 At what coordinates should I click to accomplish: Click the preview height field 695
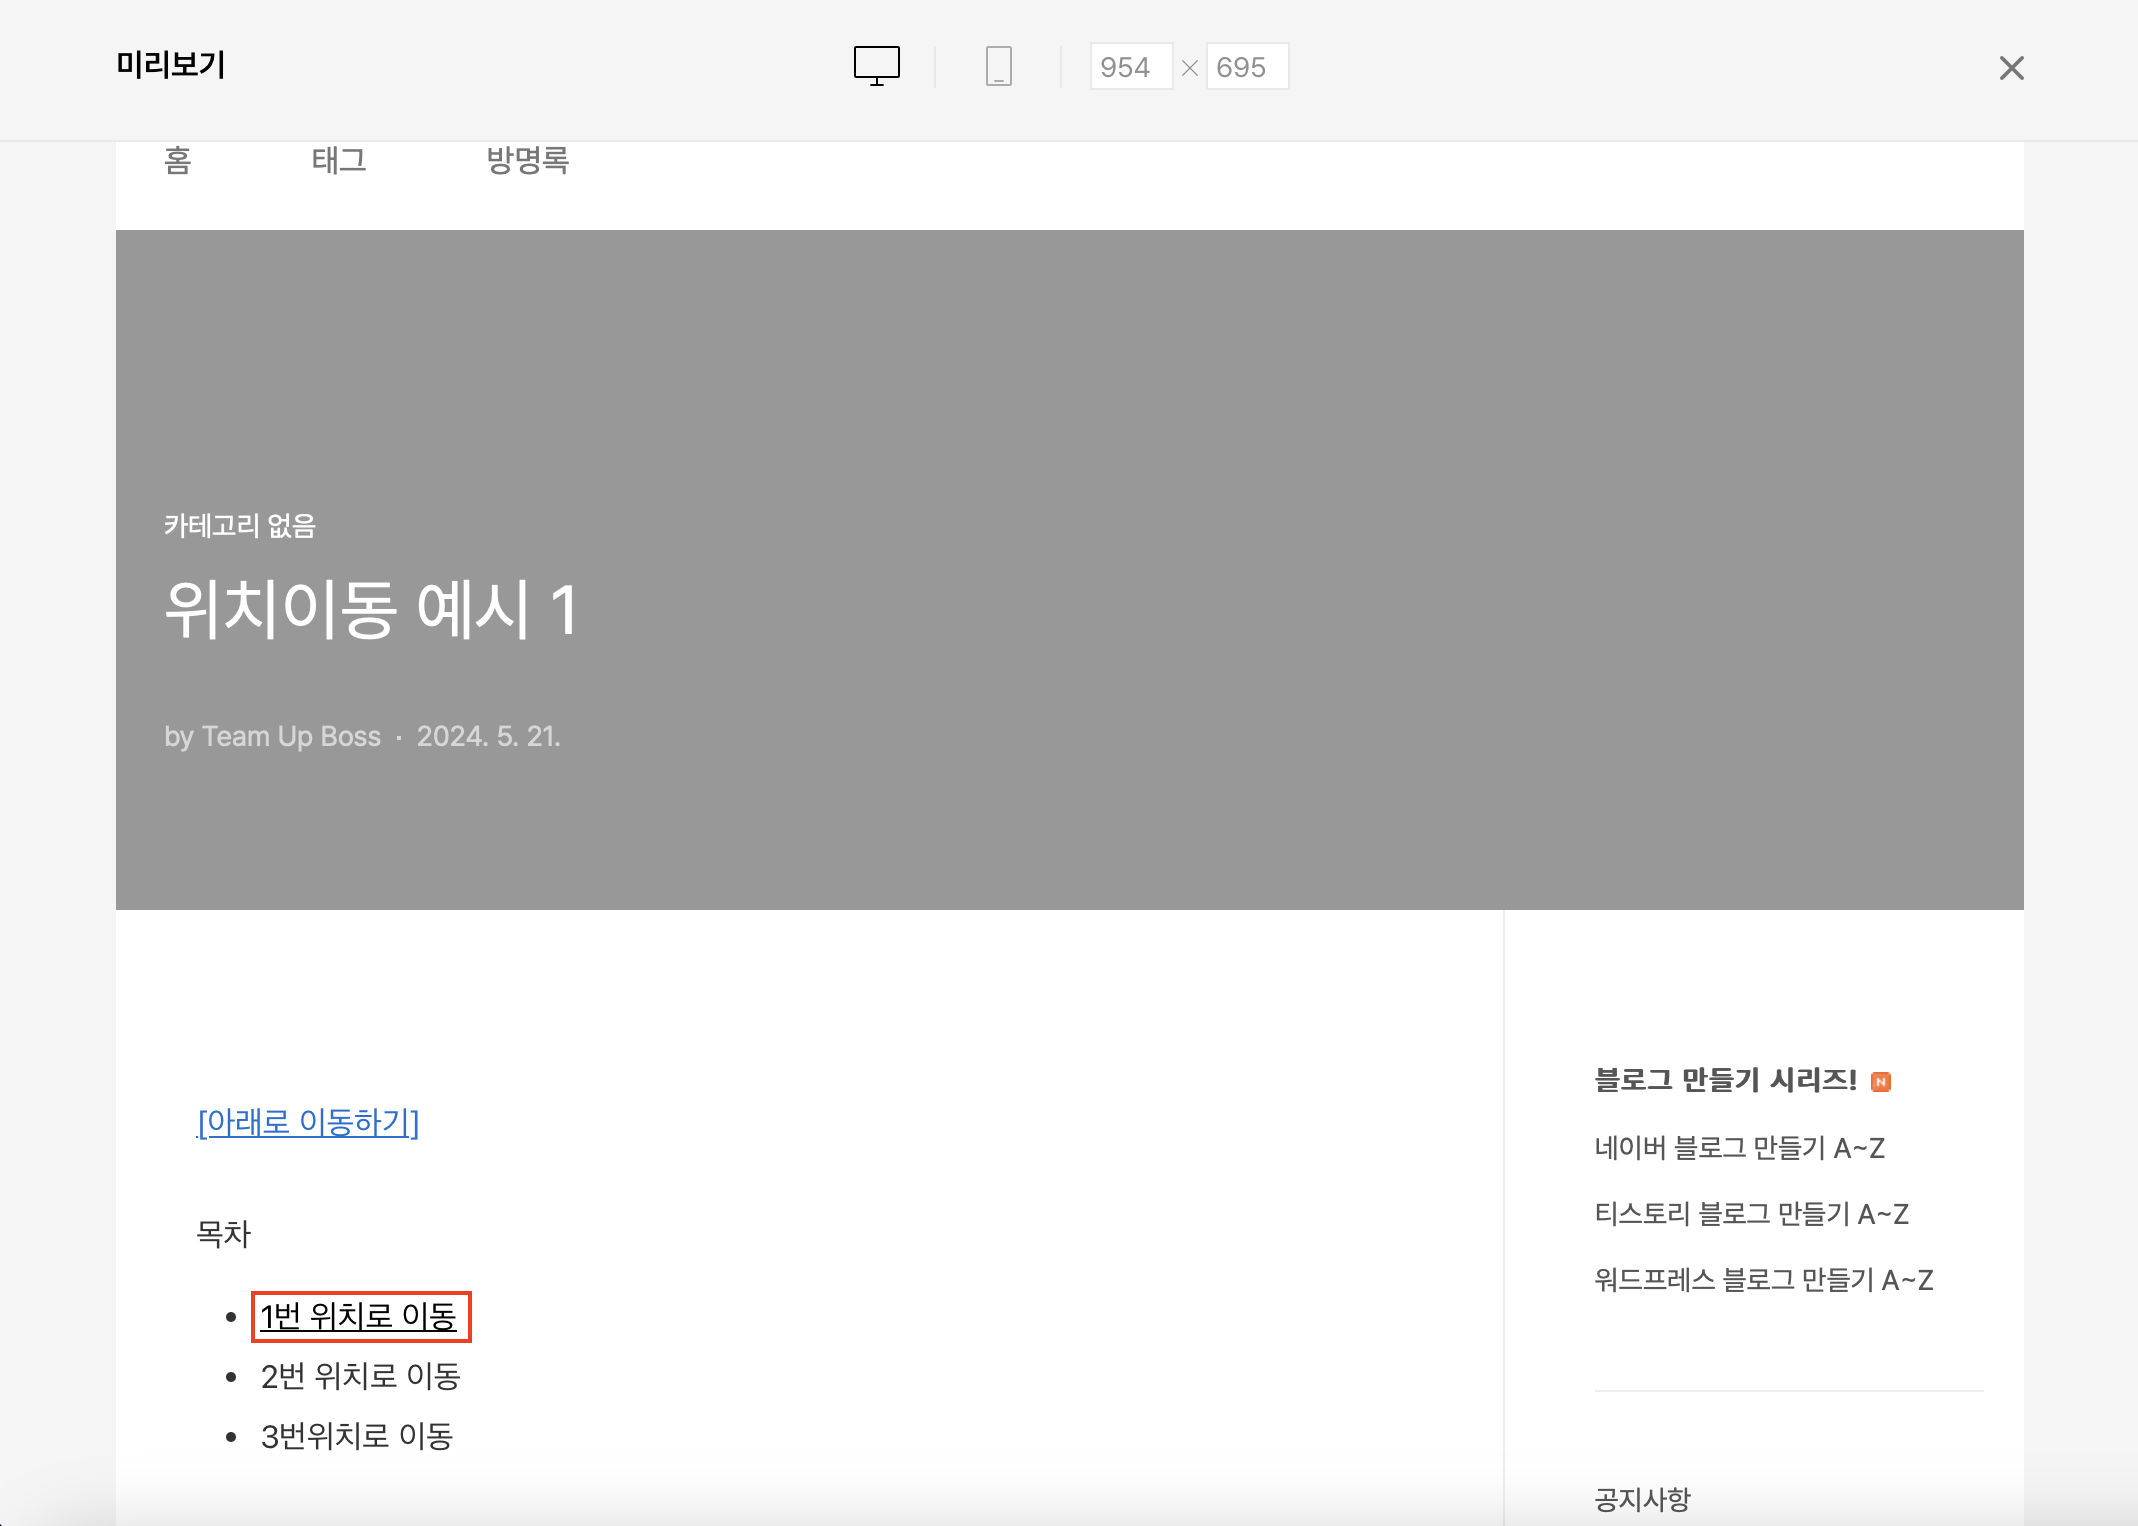[x=1246, y=67]
